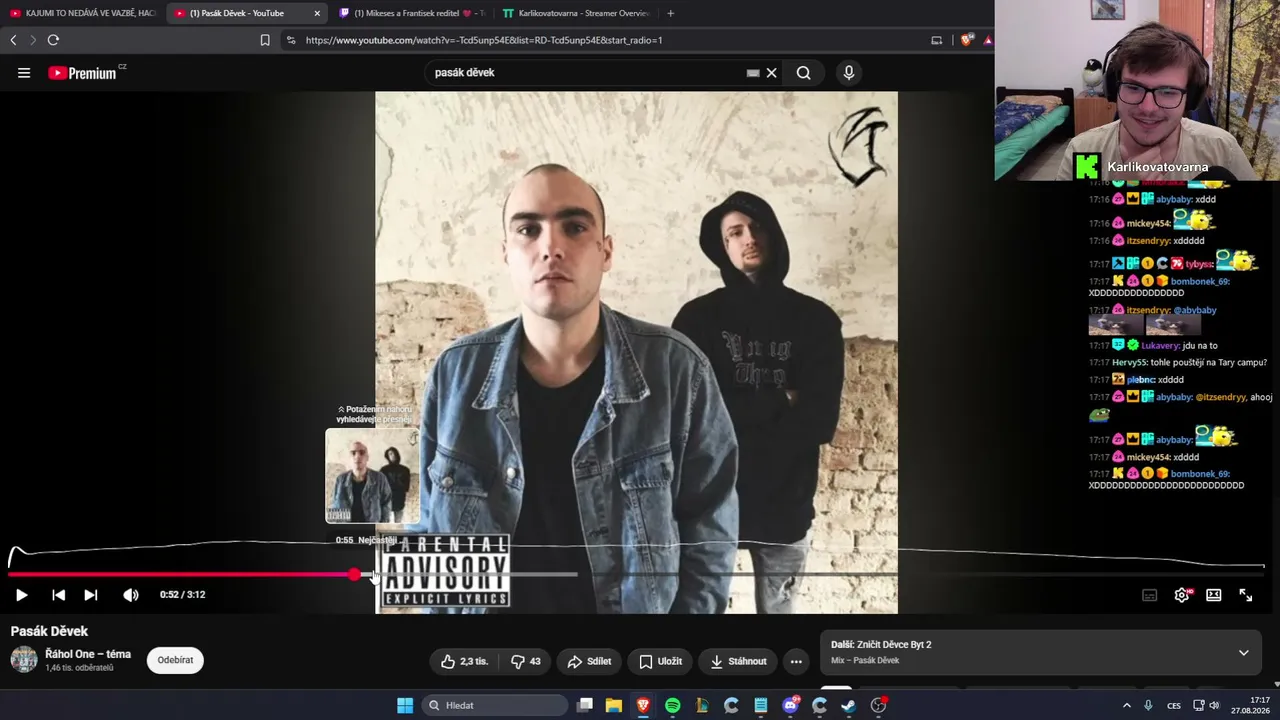This screenshot has height=720, width=1280.
Task: Bookmark this page
Action: (265, 40)
